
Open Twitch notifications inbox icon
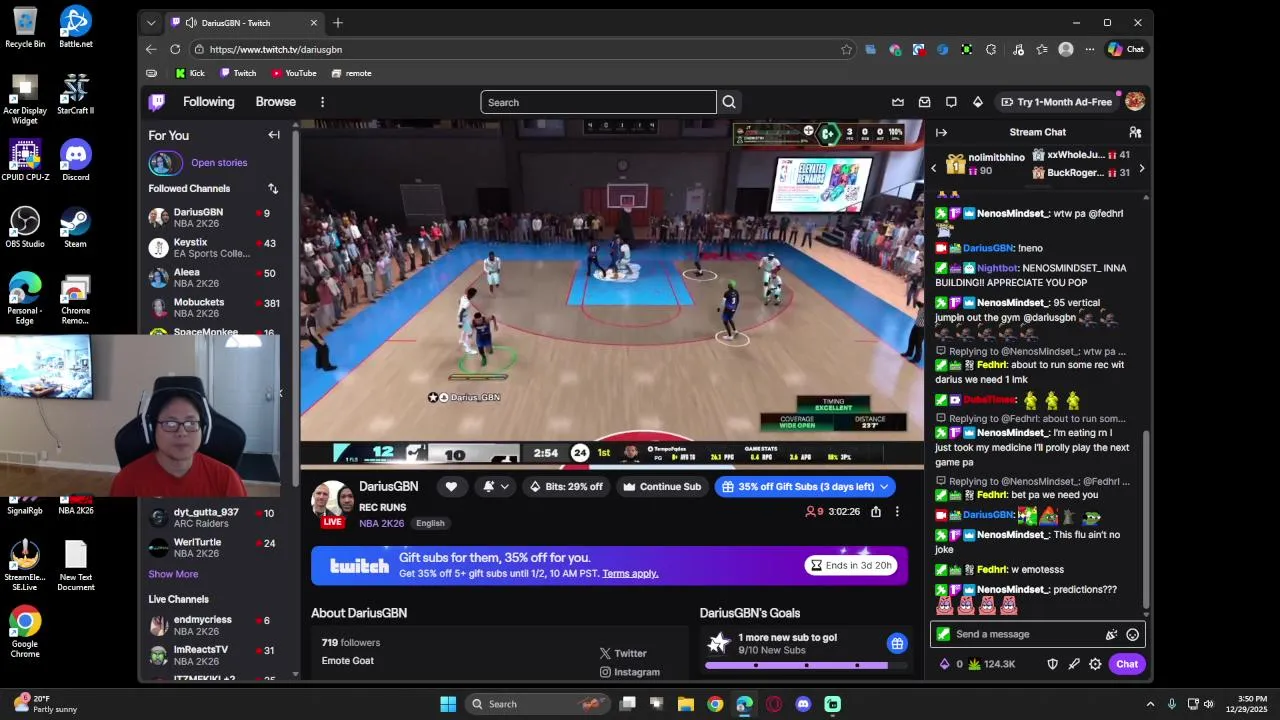pos(924,102)
